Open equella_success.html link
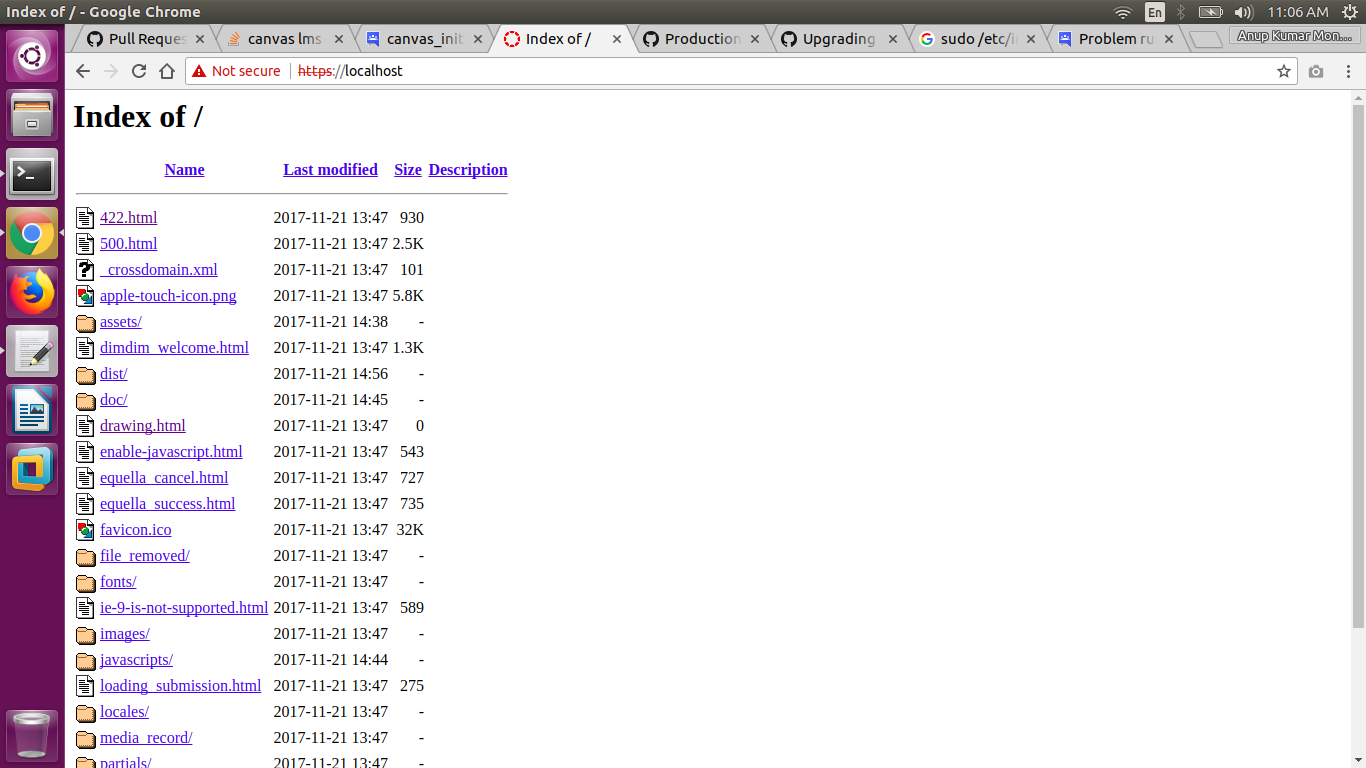 [167, 504]
